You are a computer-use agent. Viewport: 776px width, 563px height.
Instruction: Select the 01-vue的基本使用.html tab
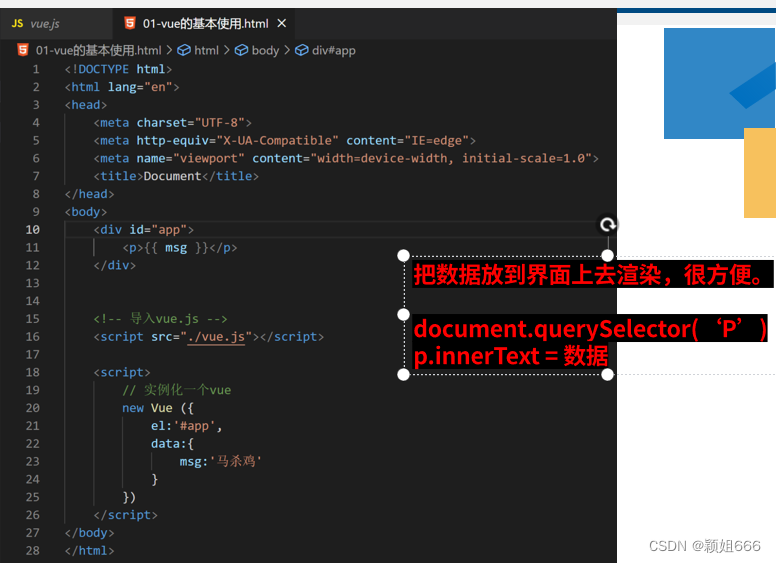(205, 23)
